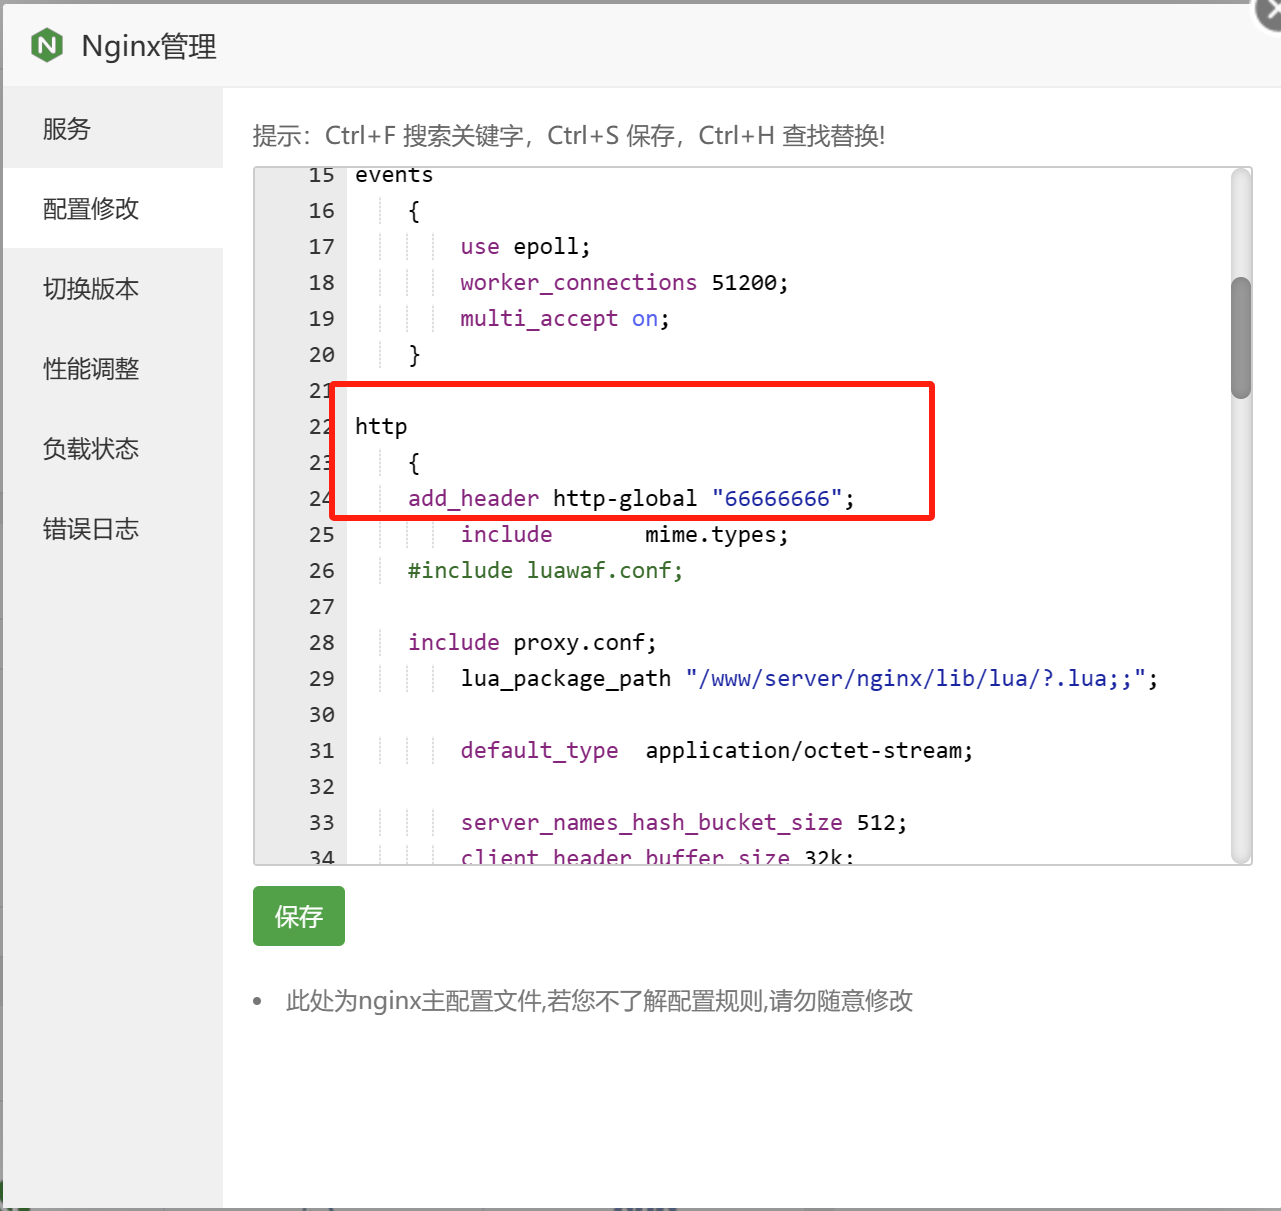The width and height of the screenshot is (1281, 1211).
Task: Click the Nginx管理 title text
Action: 149,46
